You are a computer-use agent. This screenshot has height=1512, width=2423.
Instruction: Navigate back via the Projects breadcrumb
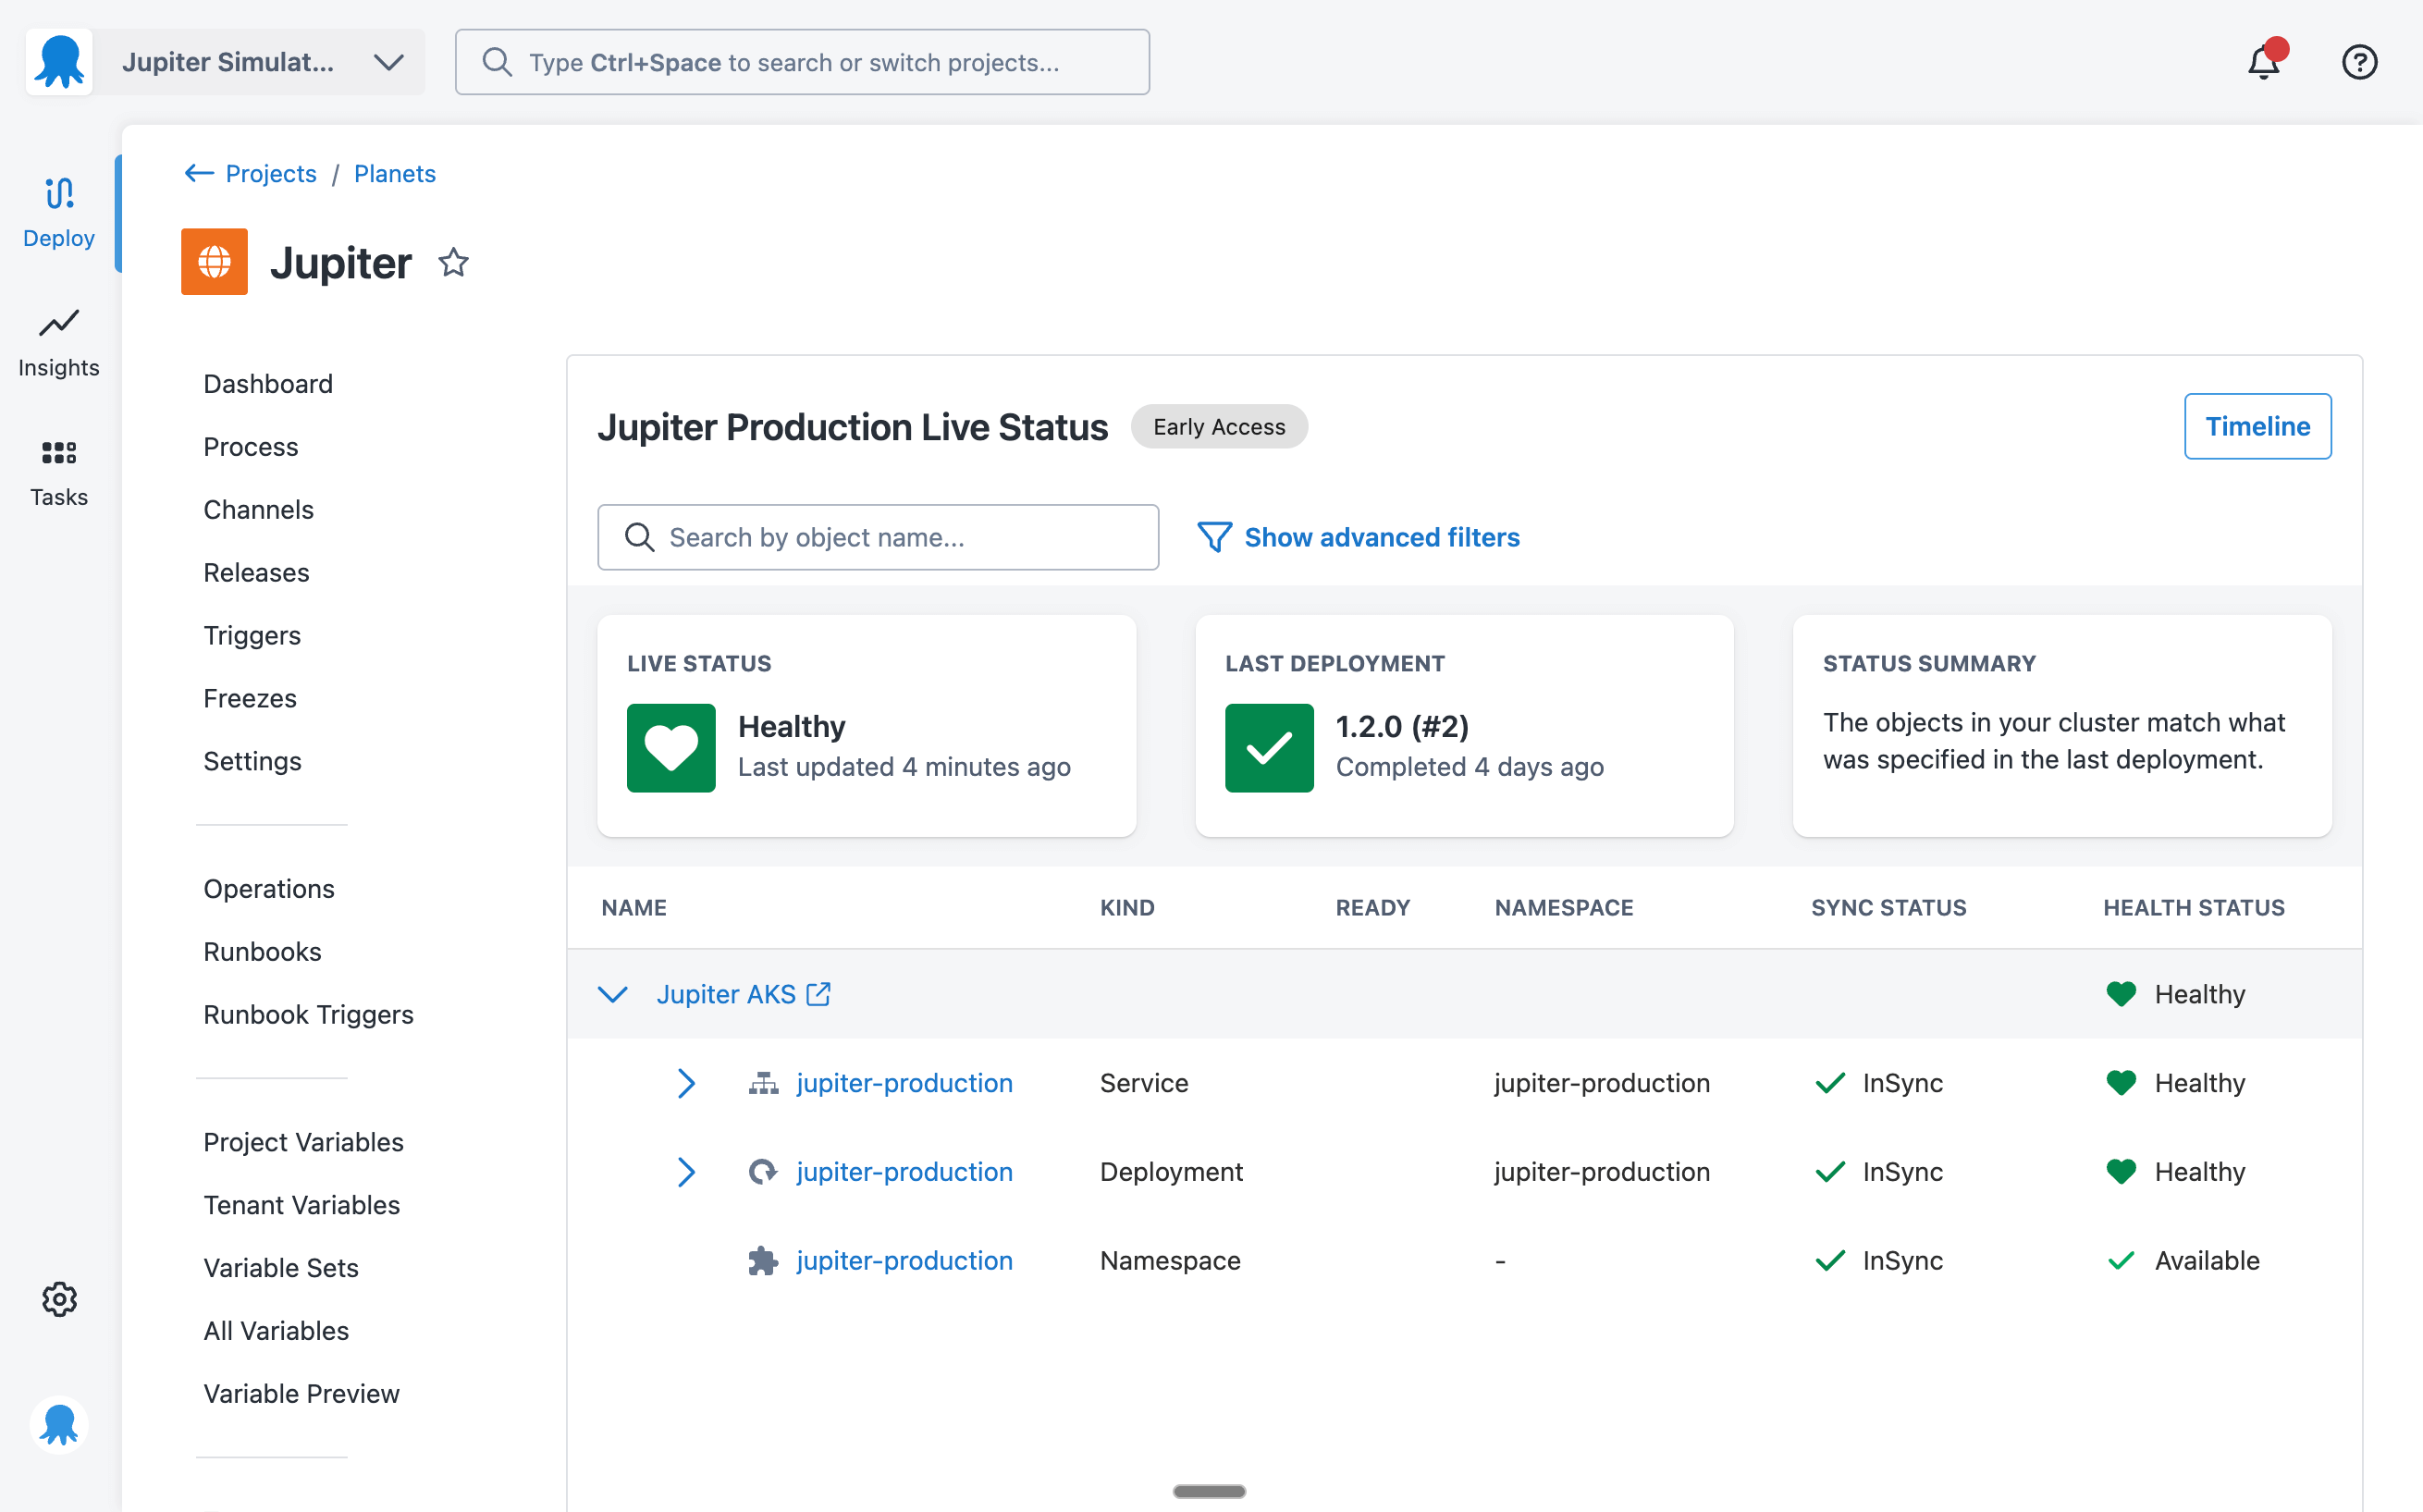[x=269, y=173]
